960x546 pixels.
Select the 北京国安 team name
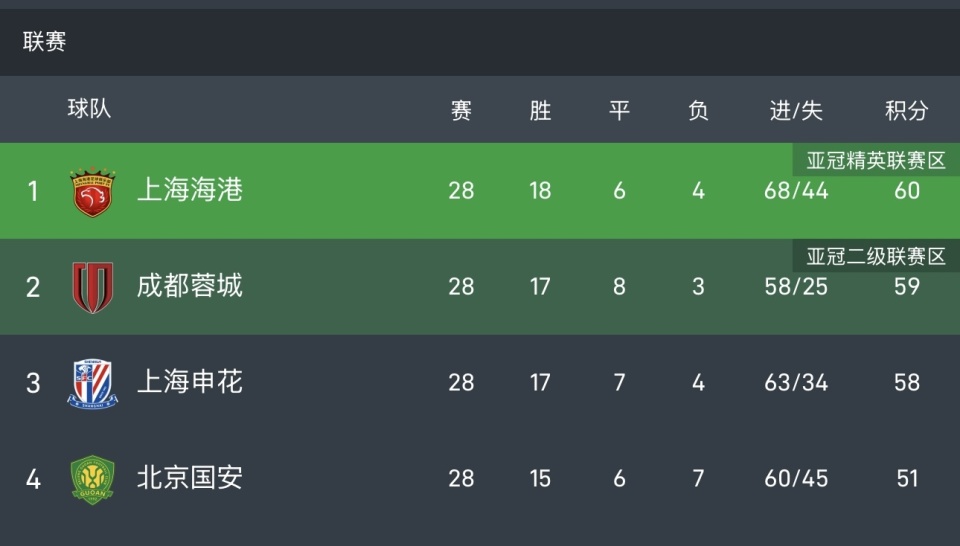189,478
